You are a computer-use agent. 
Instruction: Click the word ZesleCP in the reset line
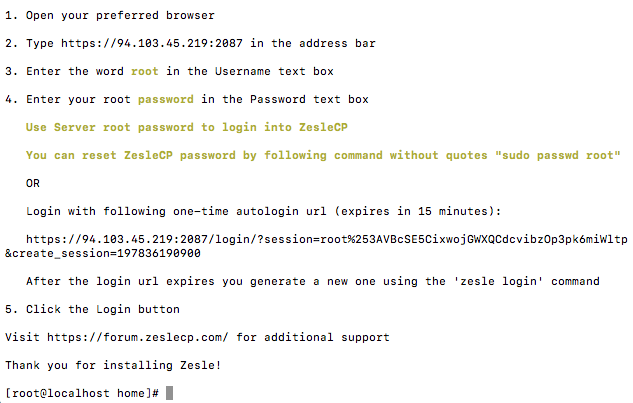click(x=148, y=155)
